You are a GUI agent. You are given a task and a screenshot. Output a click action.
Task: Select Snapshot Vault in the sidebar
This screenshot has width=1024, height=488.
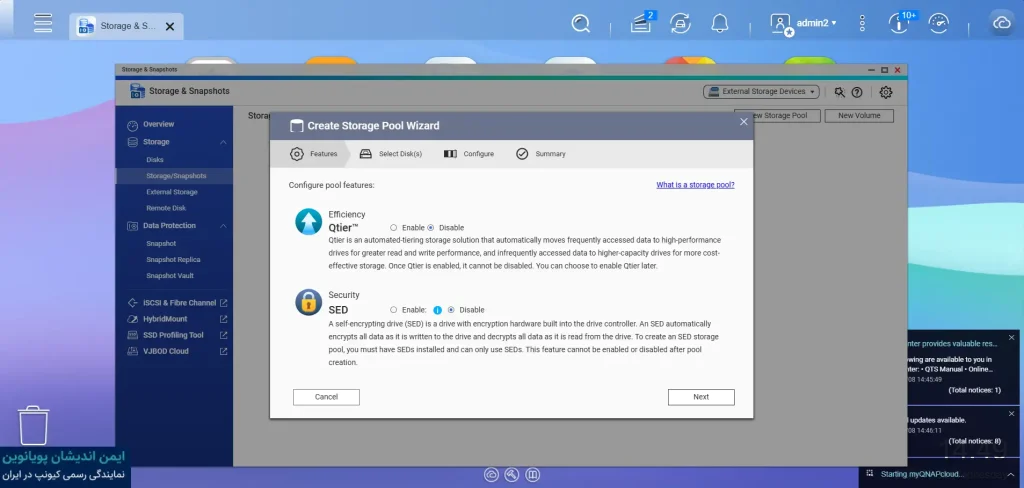[x=170, y=276]
